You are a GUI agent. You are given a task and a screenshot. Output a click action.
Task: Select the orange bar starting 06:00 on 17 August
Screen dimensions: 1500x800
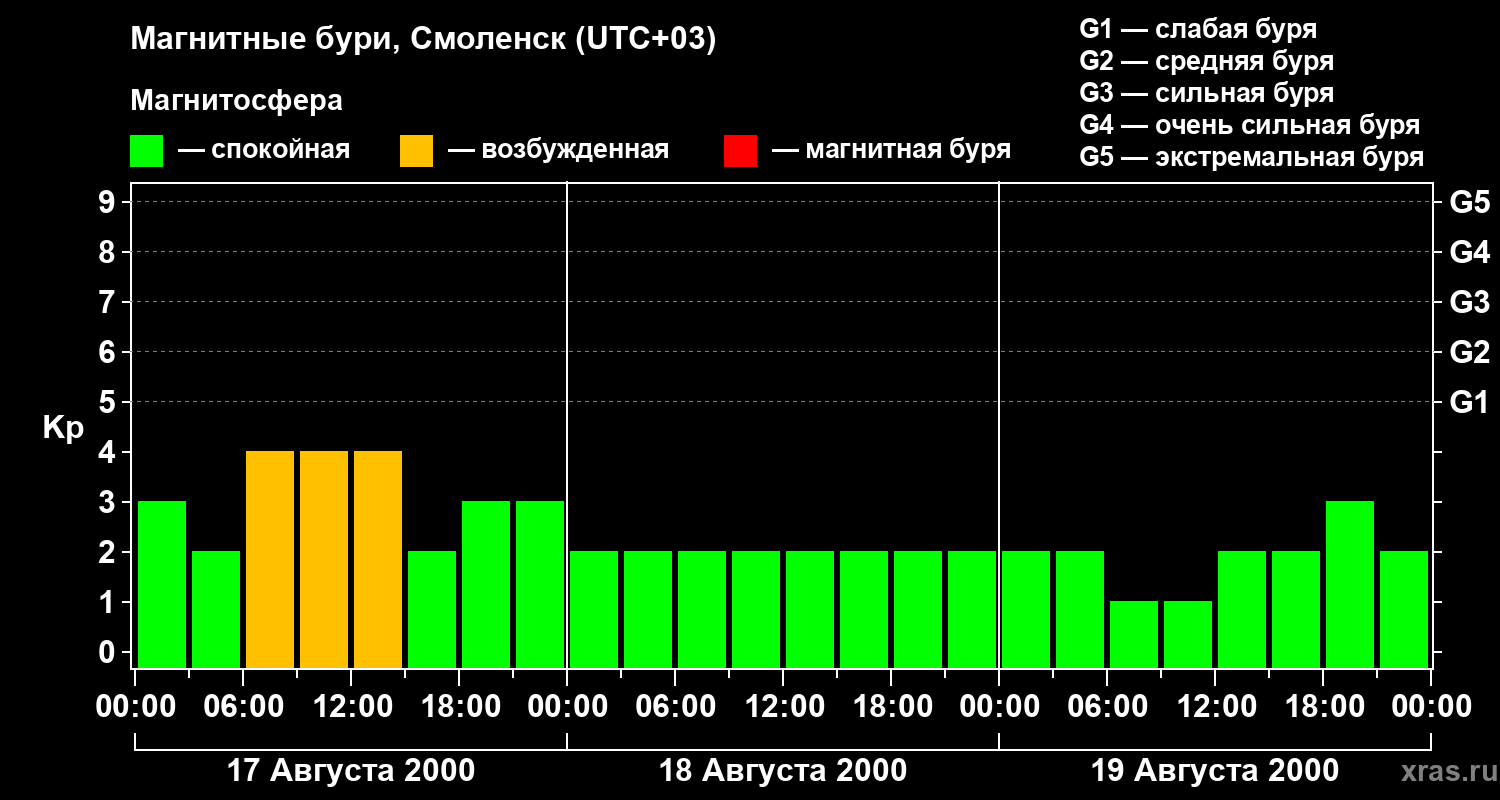[x=270, y=559]
